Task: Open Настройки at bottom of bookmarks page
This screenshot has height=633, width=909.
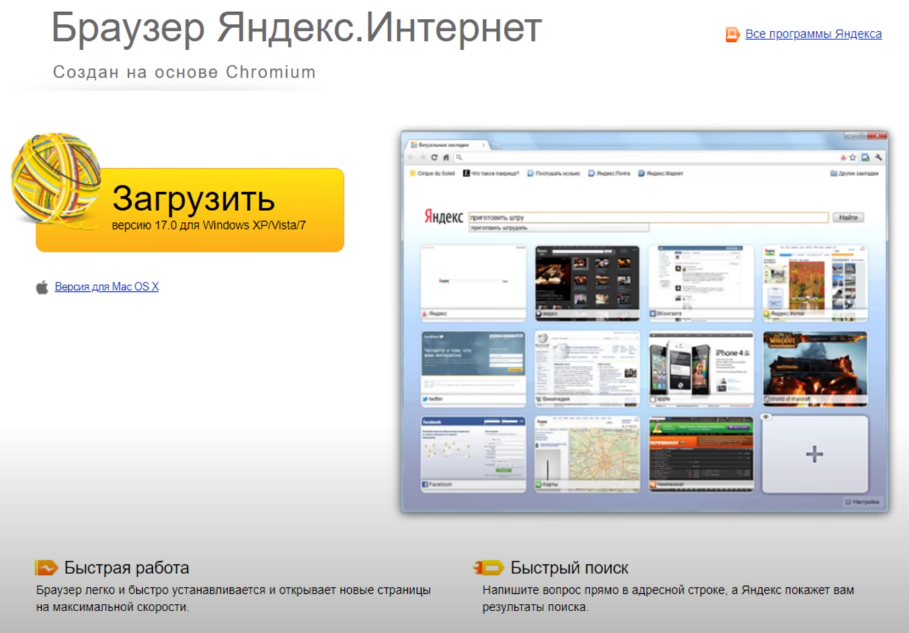Action: point(862,502)
